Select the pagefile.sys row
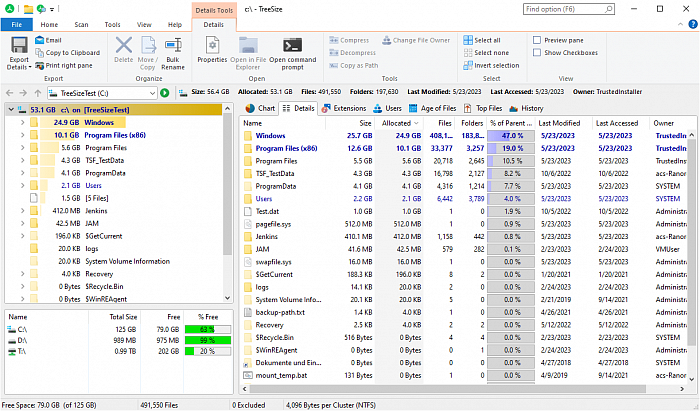The width and height of the screenshot is (700, 411). click(x=464, y=224)
